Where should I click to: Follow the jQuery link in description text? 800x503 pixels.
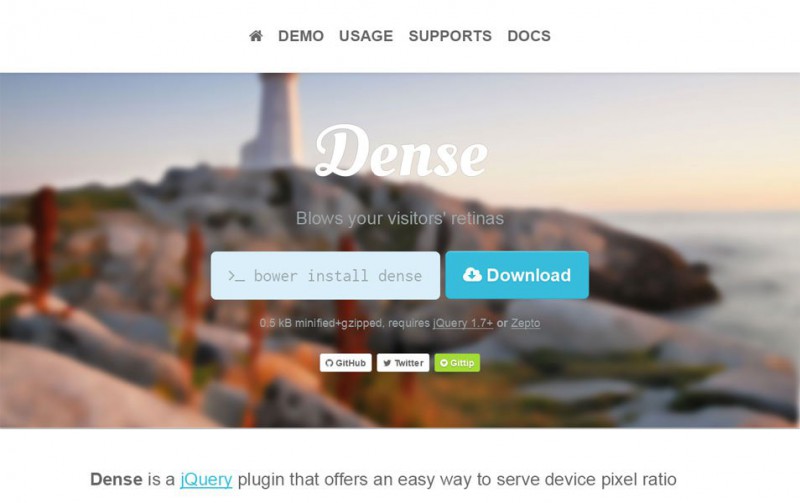[206, 480]
